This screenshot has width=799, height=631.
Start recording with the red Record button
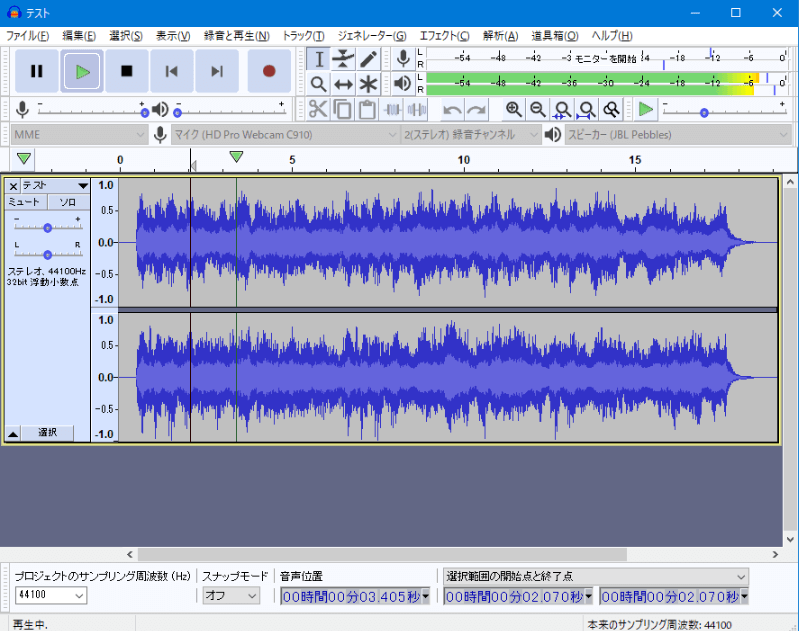click(269, 71)
